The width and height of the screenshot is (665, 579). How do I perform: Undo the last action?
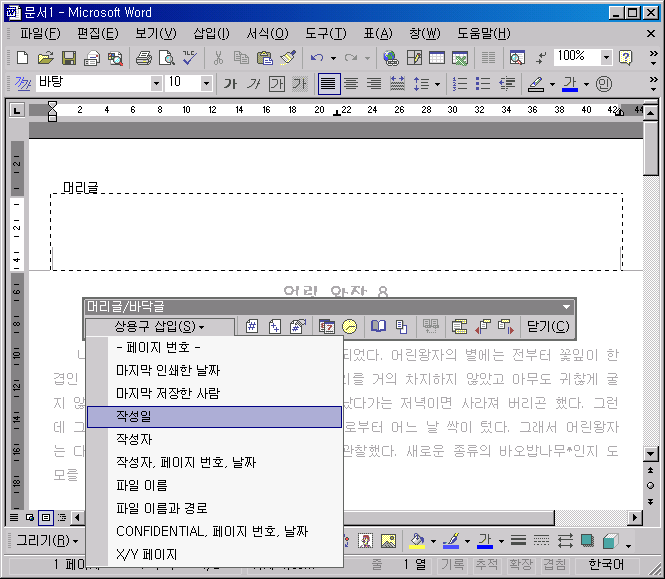[x=317, y=57]
